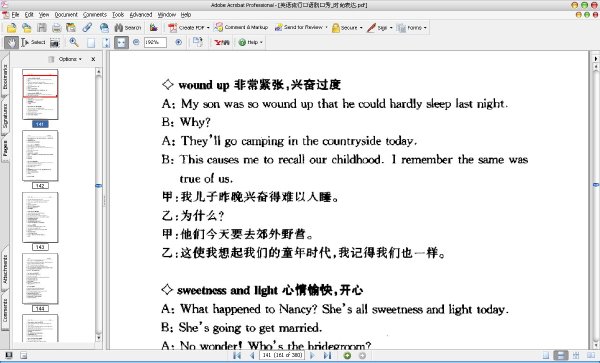The width and height of the screenshot is (600, 363).
Task: Open the Comments side tab
Action: coord(5,310)
